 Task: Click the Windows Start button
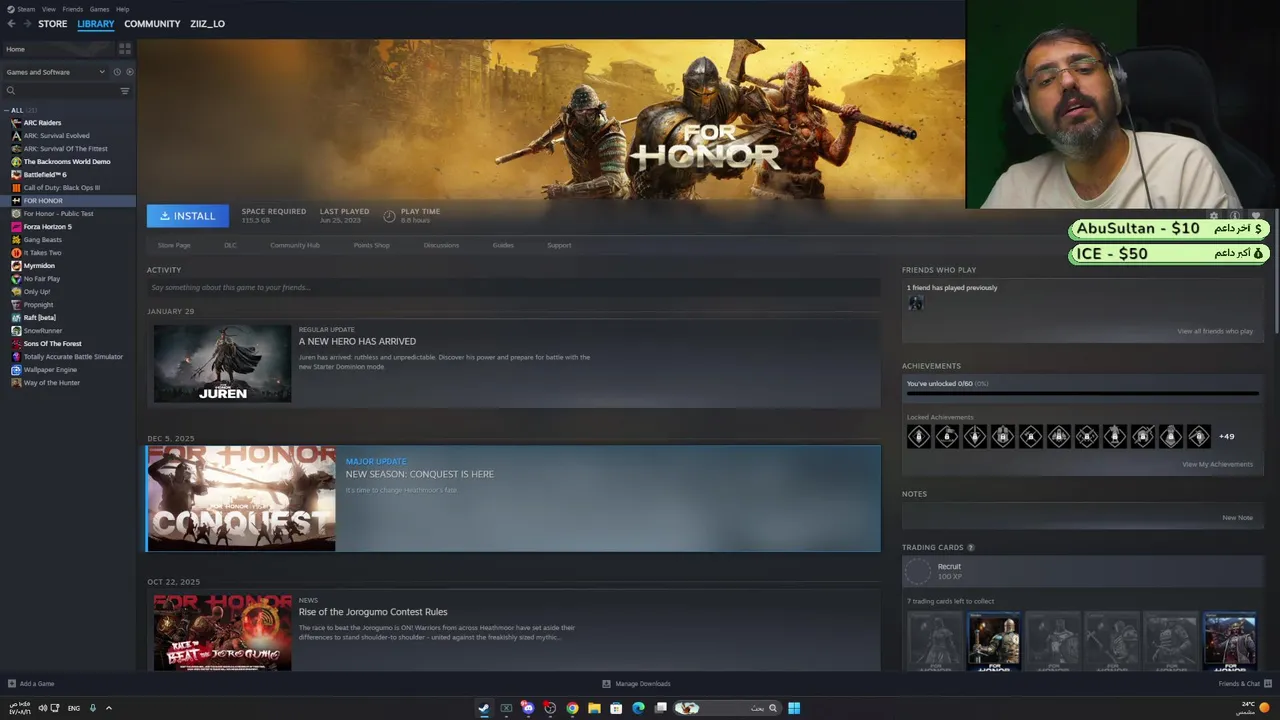click(x=794, y=708)
